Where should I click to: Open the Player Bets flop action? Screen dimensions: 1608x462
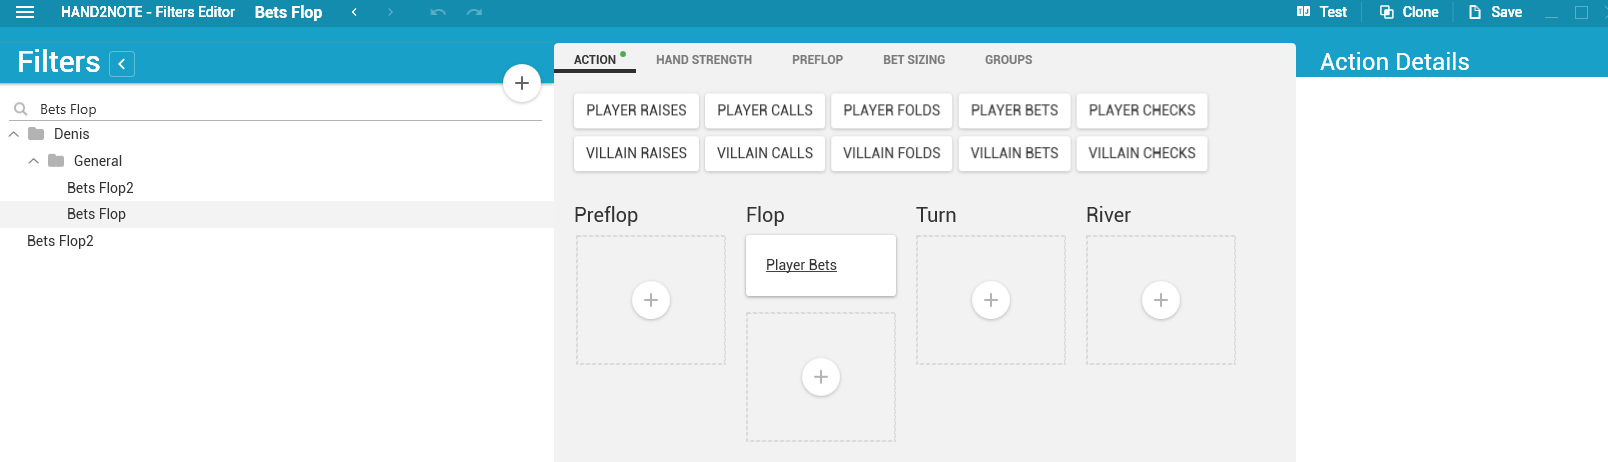tap(801, 265)
